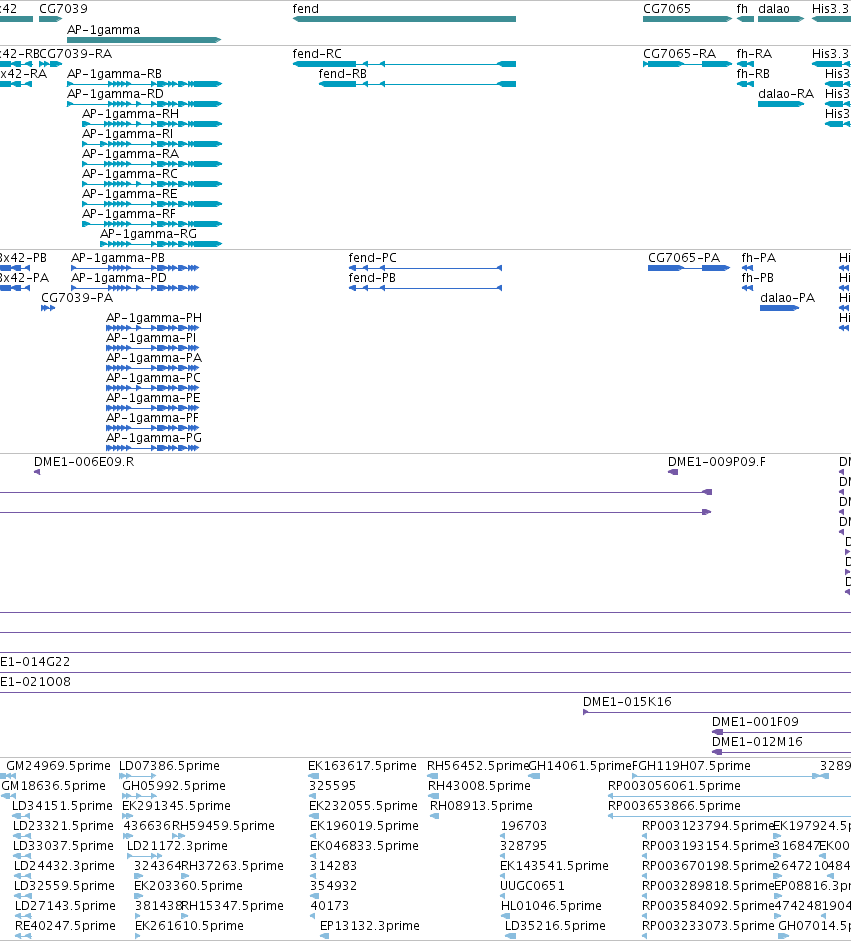Image resolution: width=851 pixels, height=941 pixels.
Task: Select EST EP13132.3prime
Action: click(x=325, y=936)
